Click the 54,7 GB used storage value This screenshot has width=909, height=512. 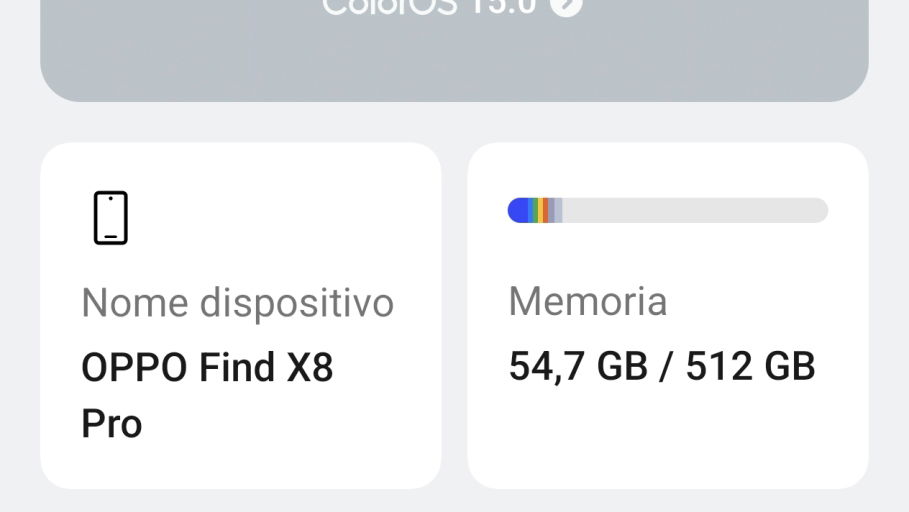coord(578,366)
